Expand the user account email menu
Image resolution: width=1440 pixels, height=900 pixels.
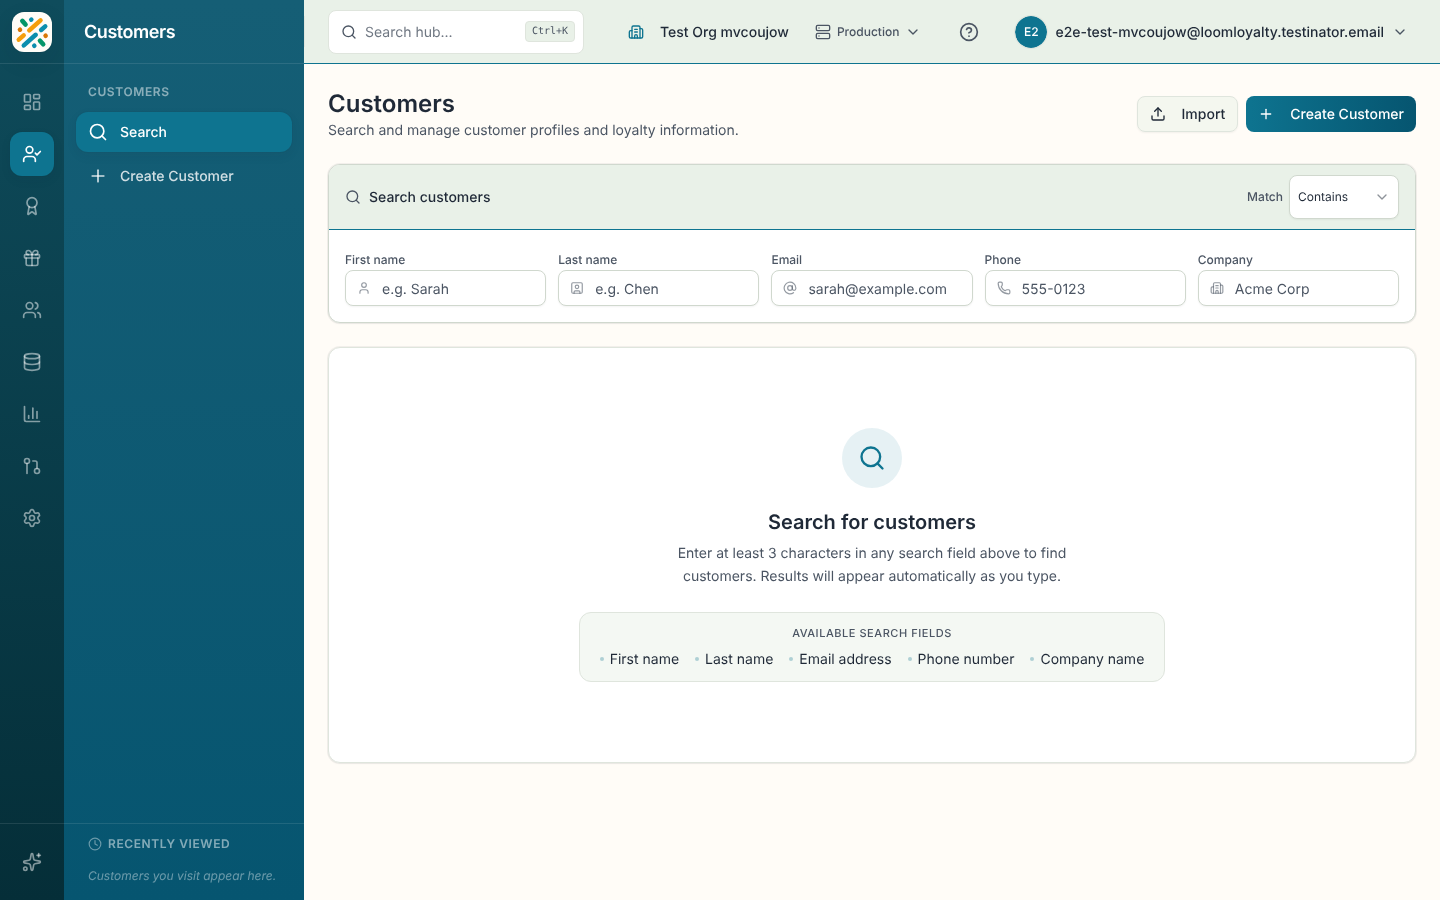click(1212, 32)
